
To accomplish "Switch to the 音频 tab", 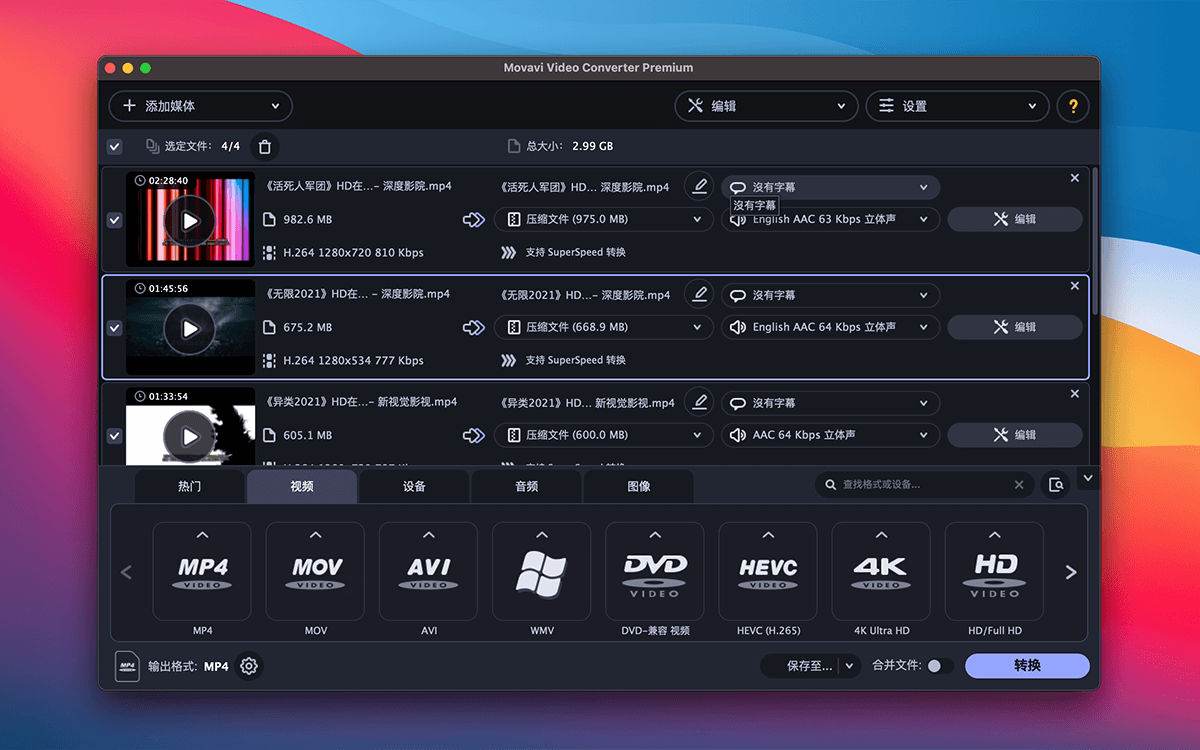I will (526, 486).
